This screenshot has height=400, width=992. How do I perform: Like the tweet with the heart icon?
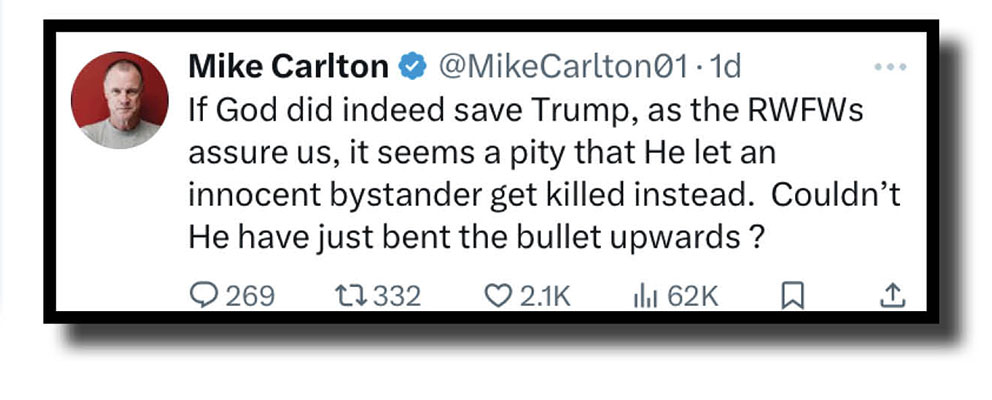[497, 295]
